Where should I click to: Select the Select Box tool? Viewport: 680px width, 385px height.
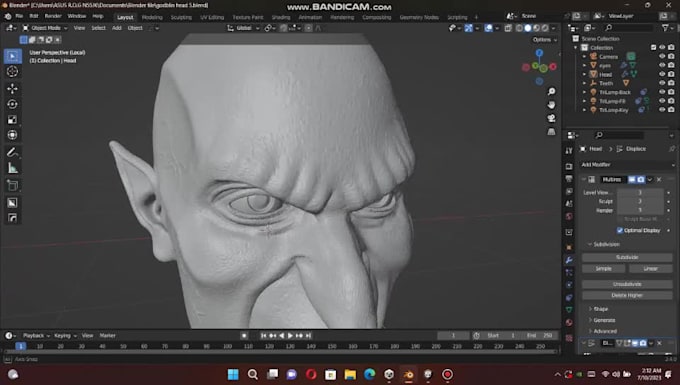[x=12, y=56]
